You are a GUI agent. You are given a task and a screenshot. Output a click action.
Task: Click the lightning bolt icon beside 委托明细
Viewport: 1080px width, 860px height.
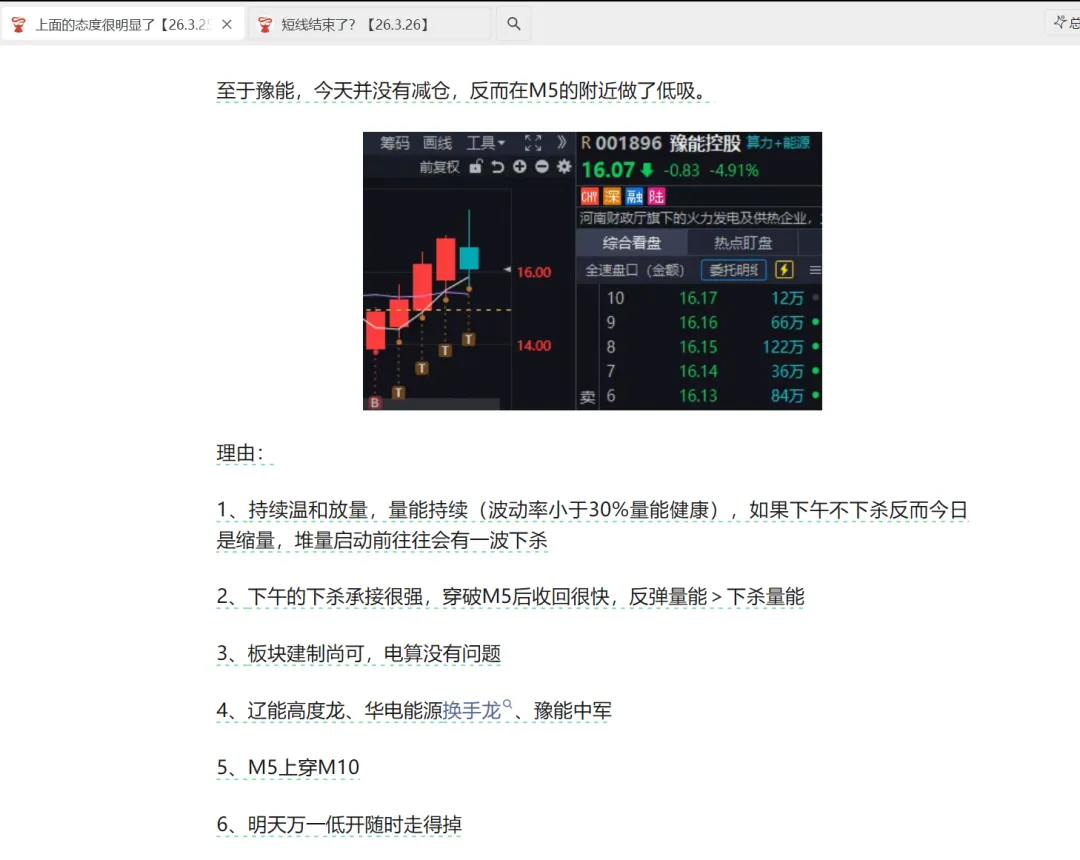click(x=785, y=269)
